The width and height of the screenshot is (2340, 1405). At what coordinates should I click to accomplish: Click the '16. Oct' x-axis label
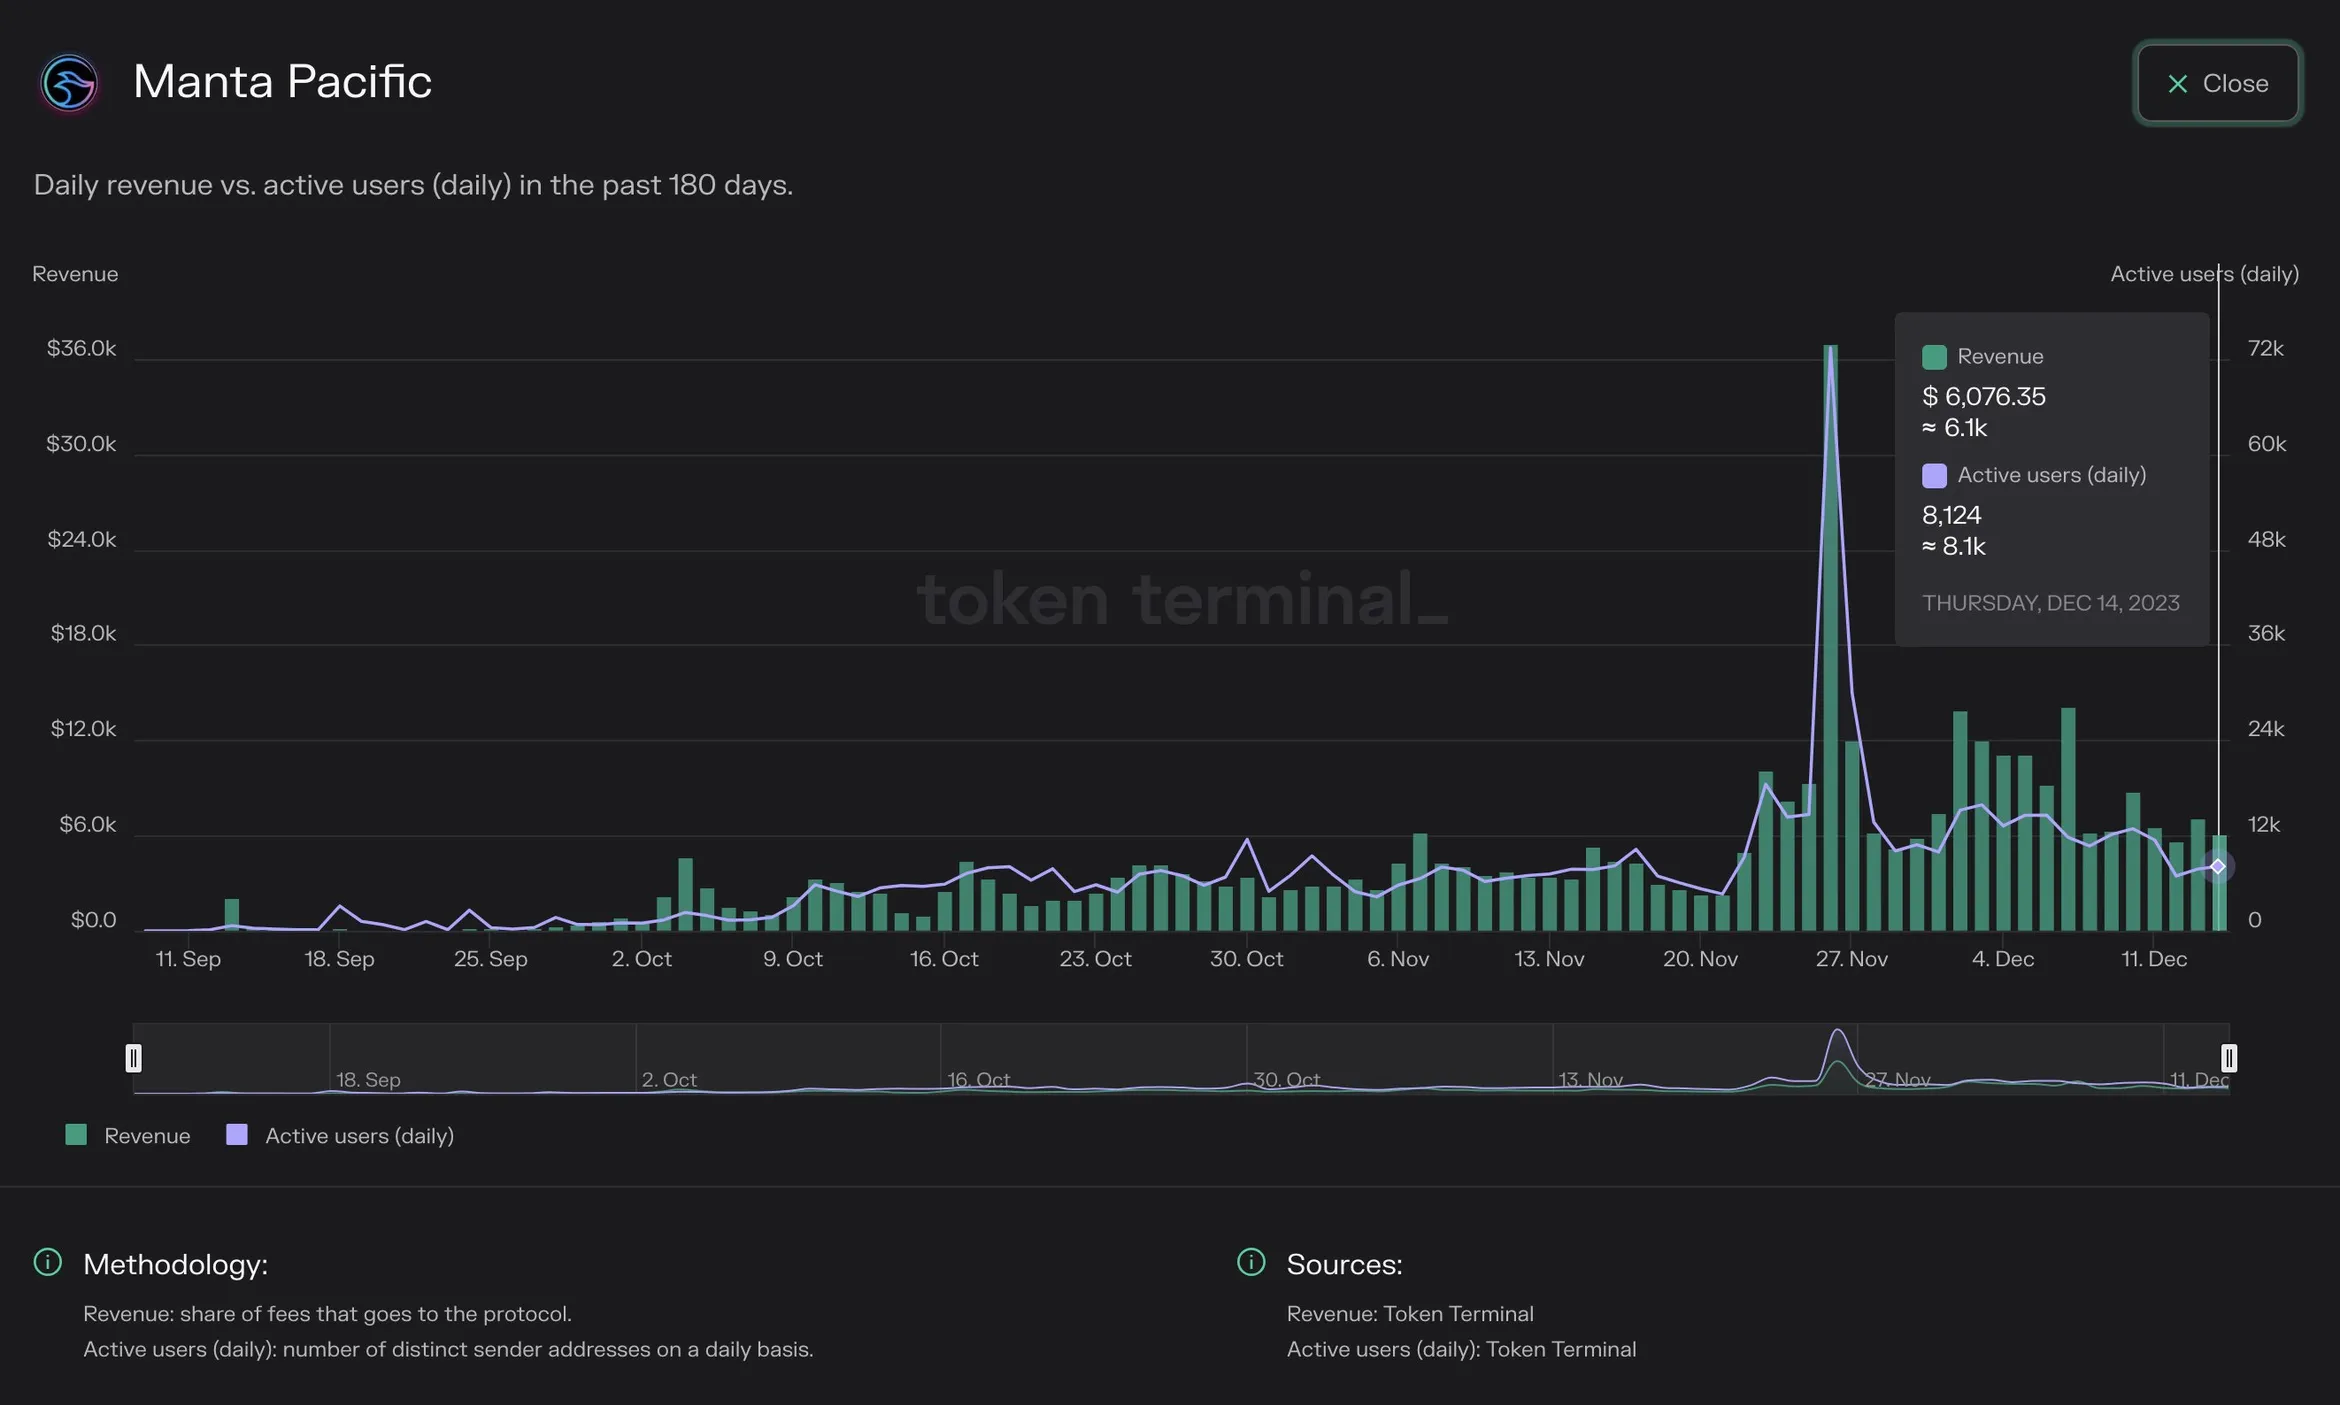[x=944, y=959]
